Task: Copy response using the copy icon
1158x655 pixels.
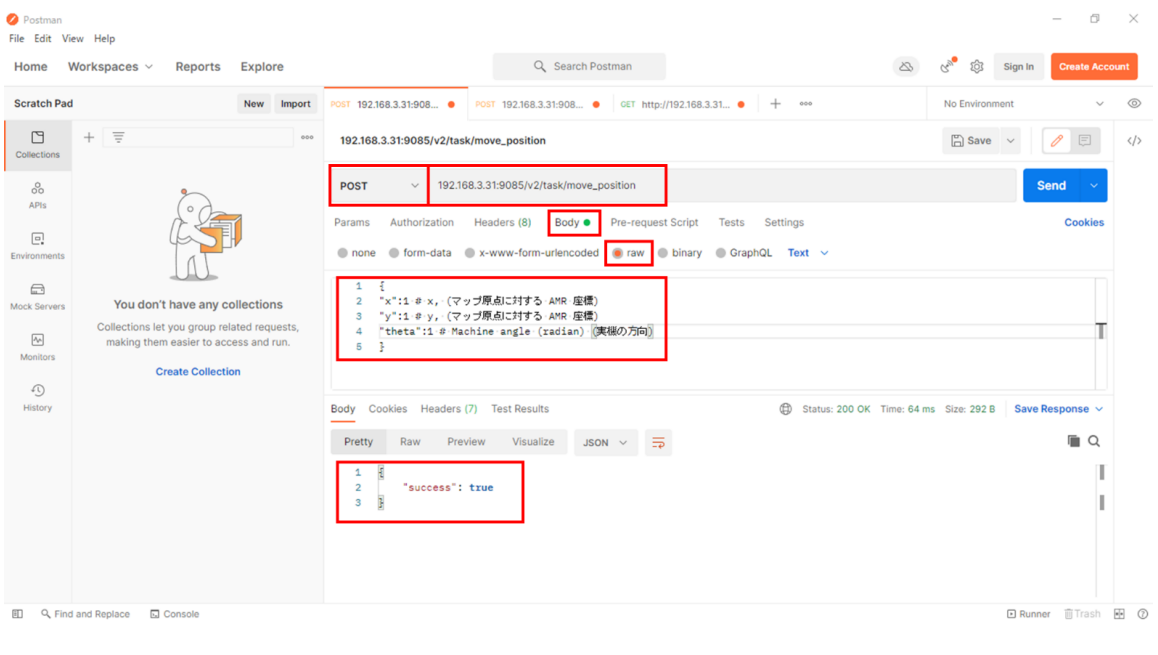Action: (1073, 441)
